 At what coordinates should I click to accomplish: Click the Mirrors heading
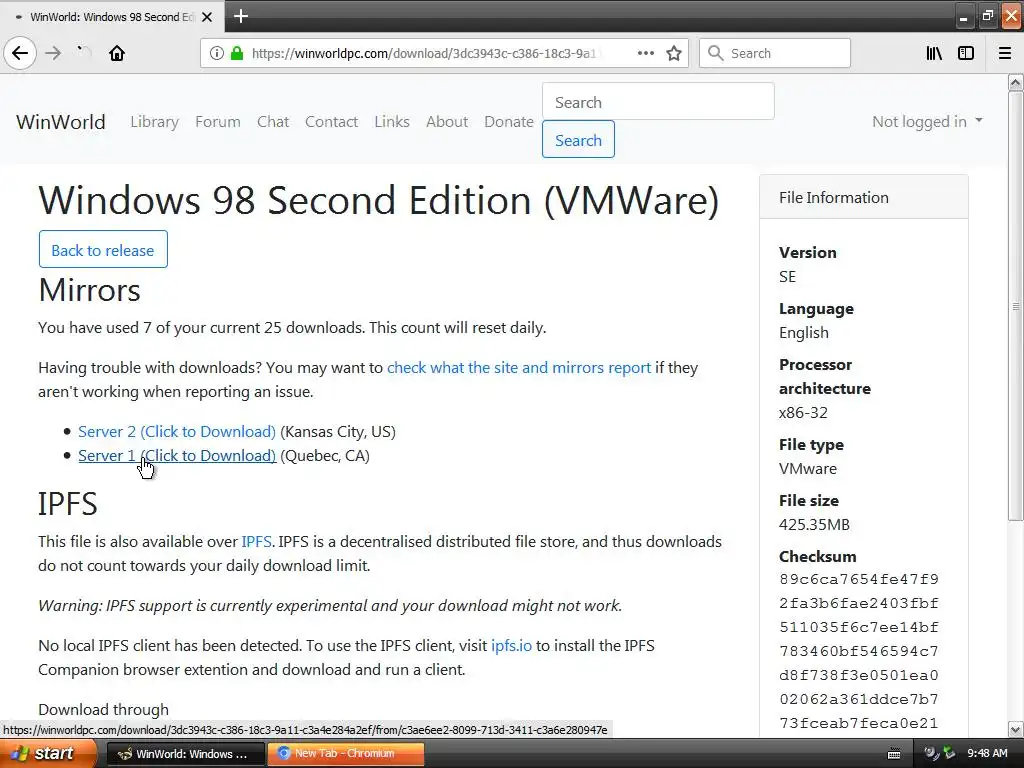[x=89, y=290]
